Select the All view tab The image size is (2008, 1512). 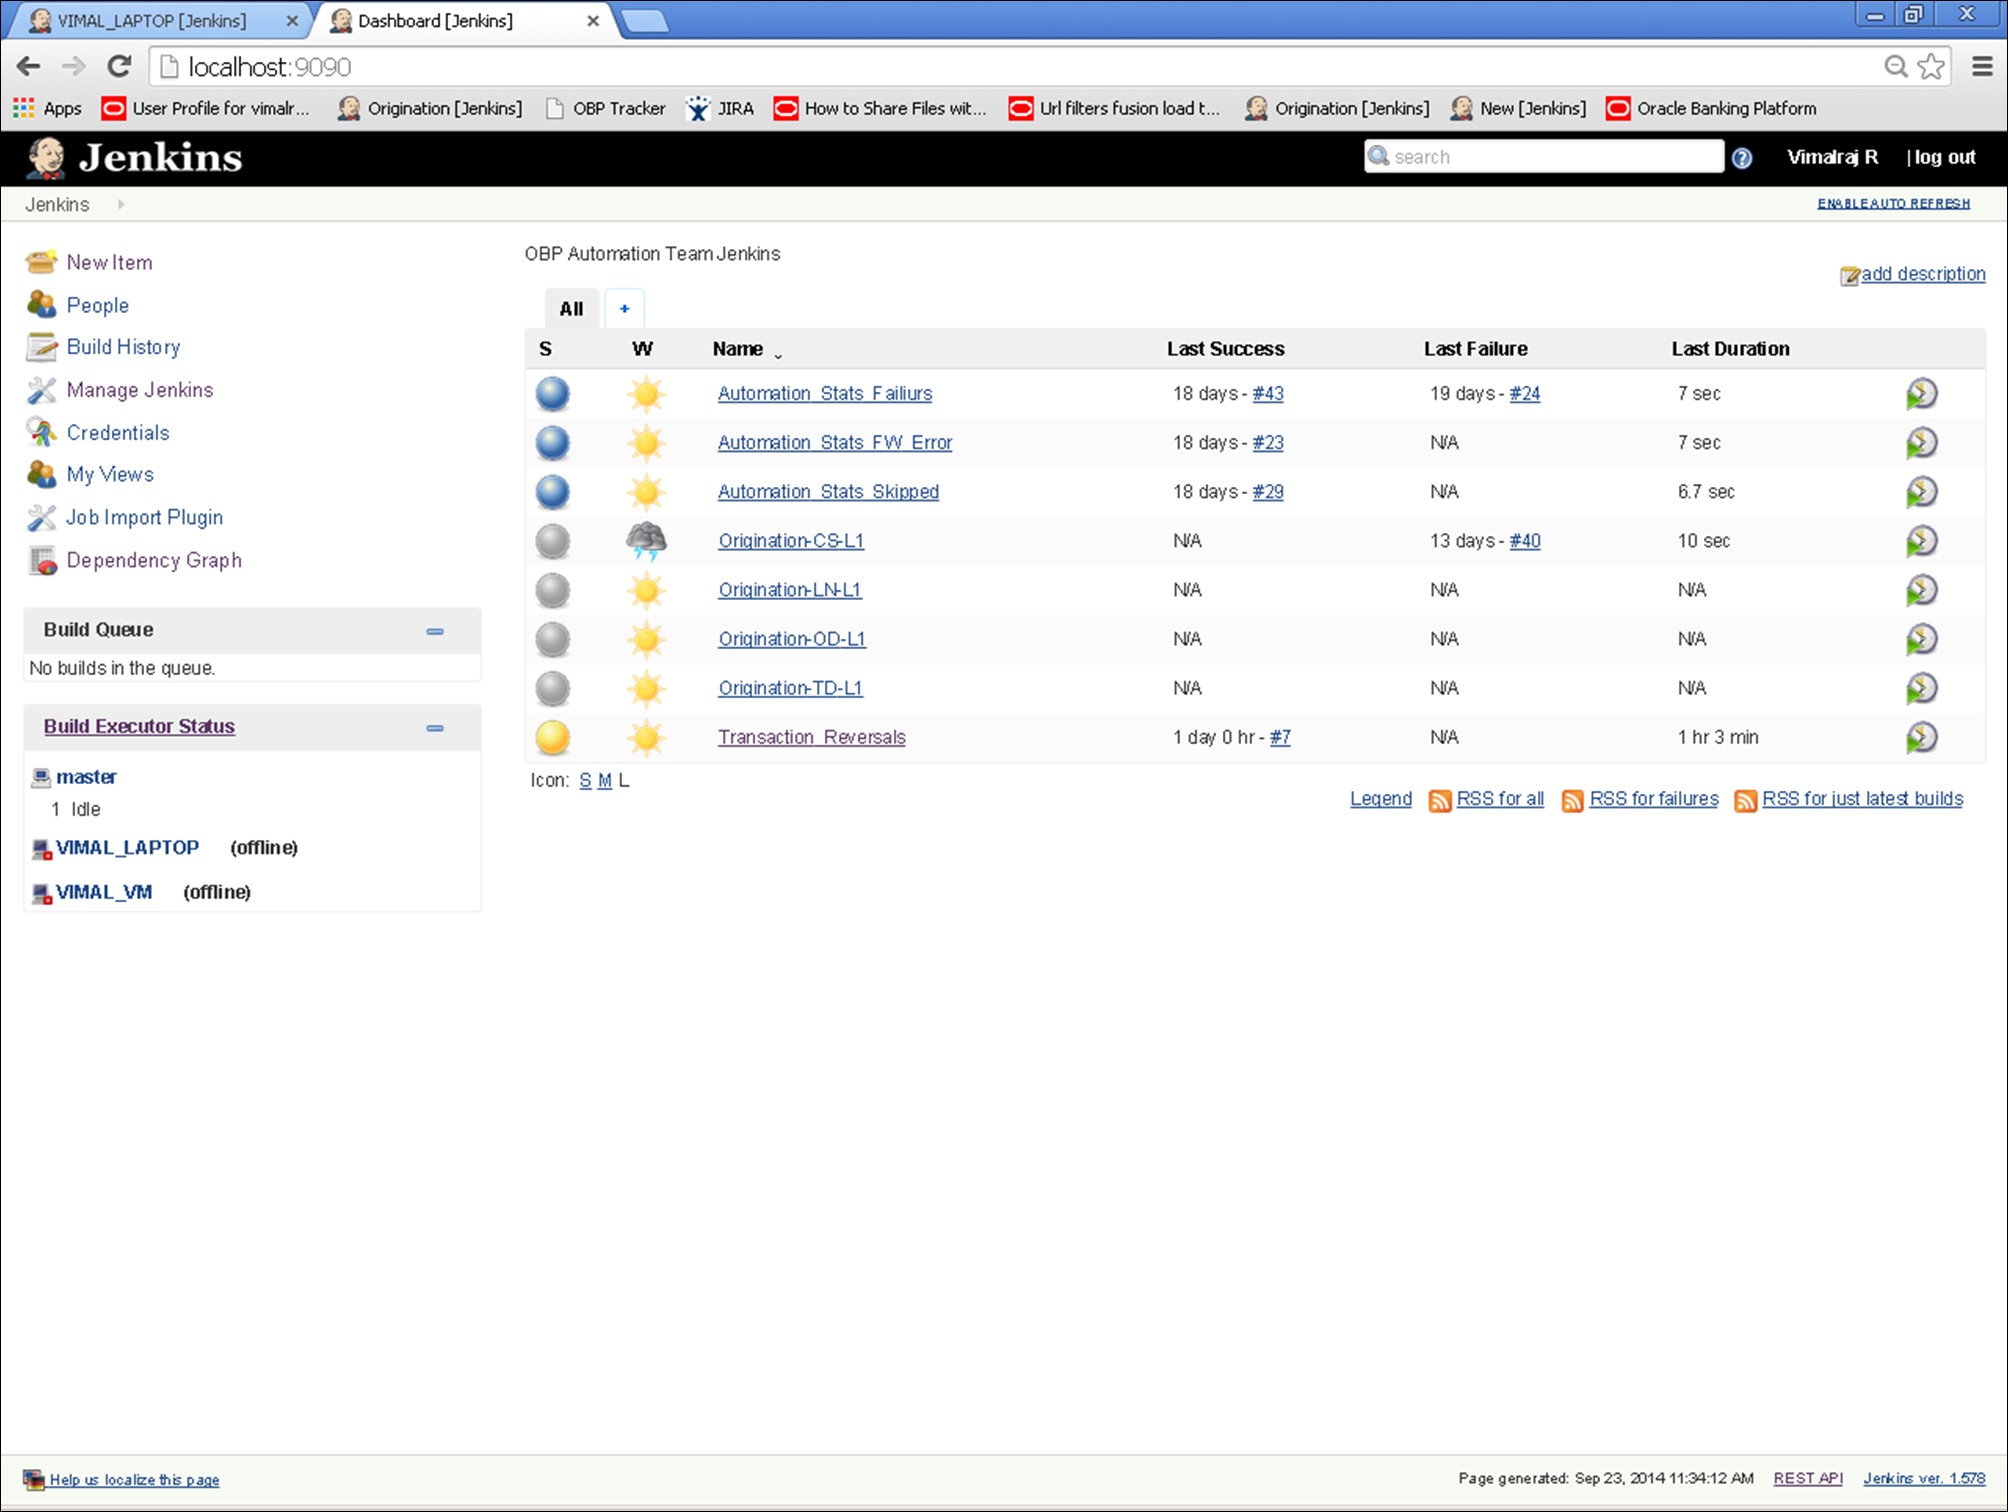click(571, 309)
